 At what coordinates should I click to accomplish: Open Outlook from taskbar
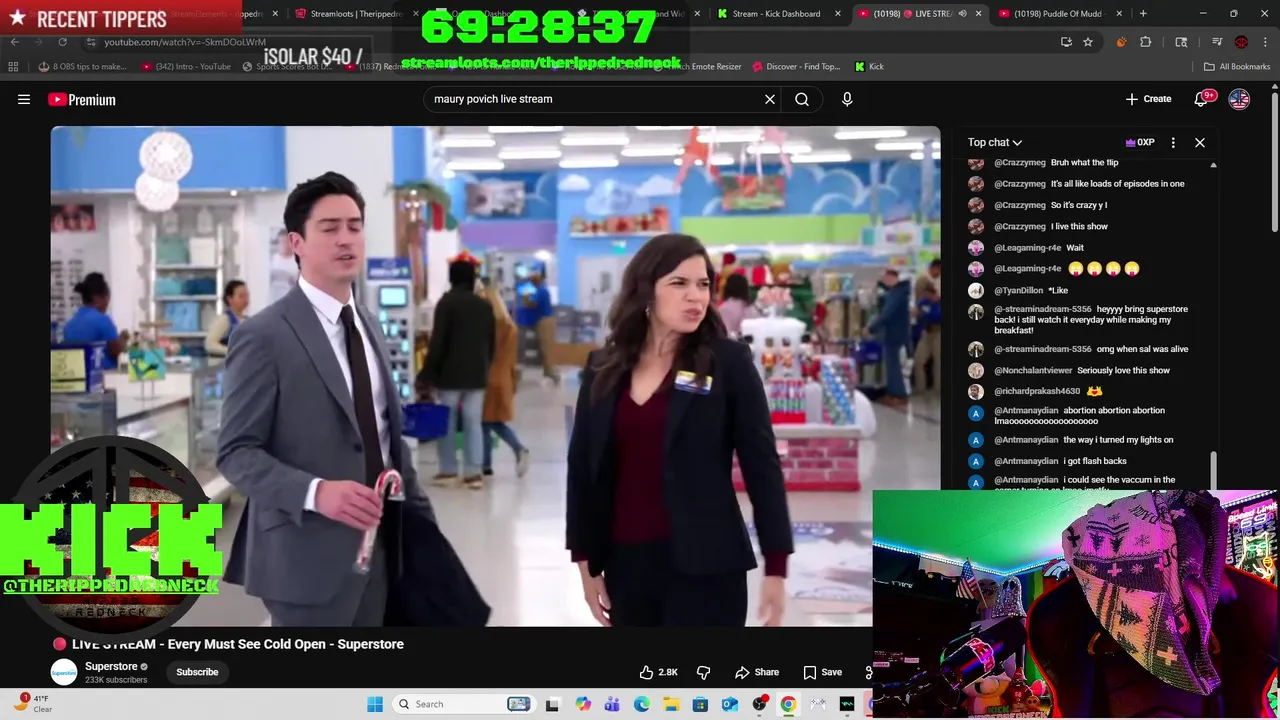pos(730,704)
